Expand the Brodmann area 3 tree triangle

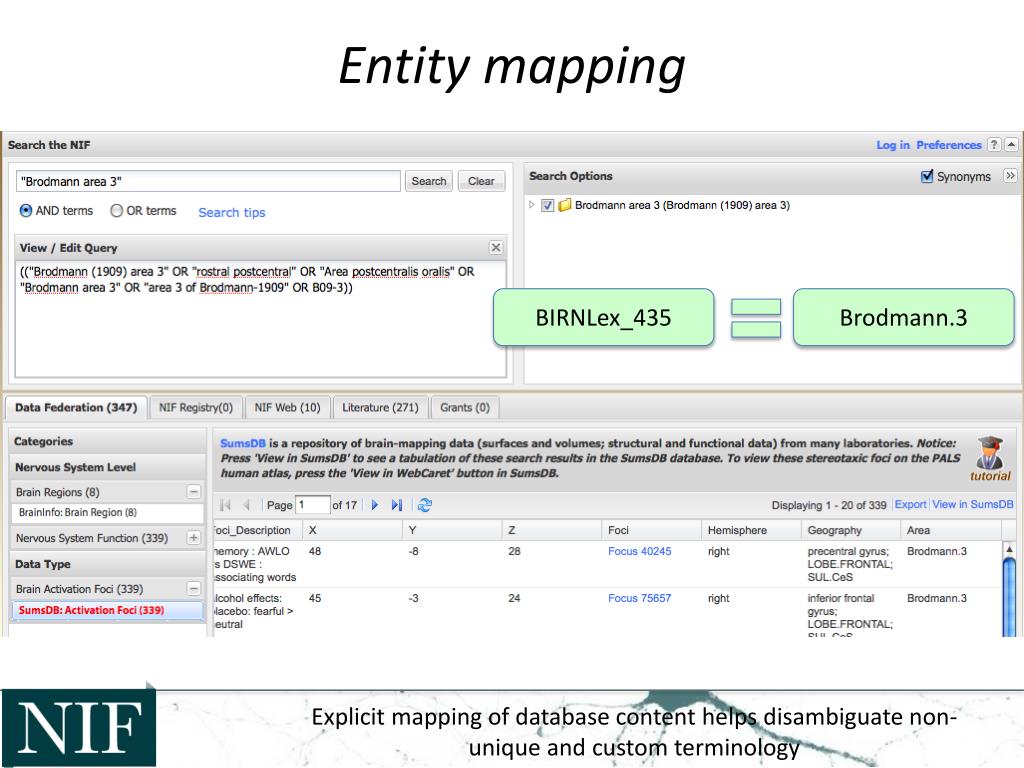(532, 205)
